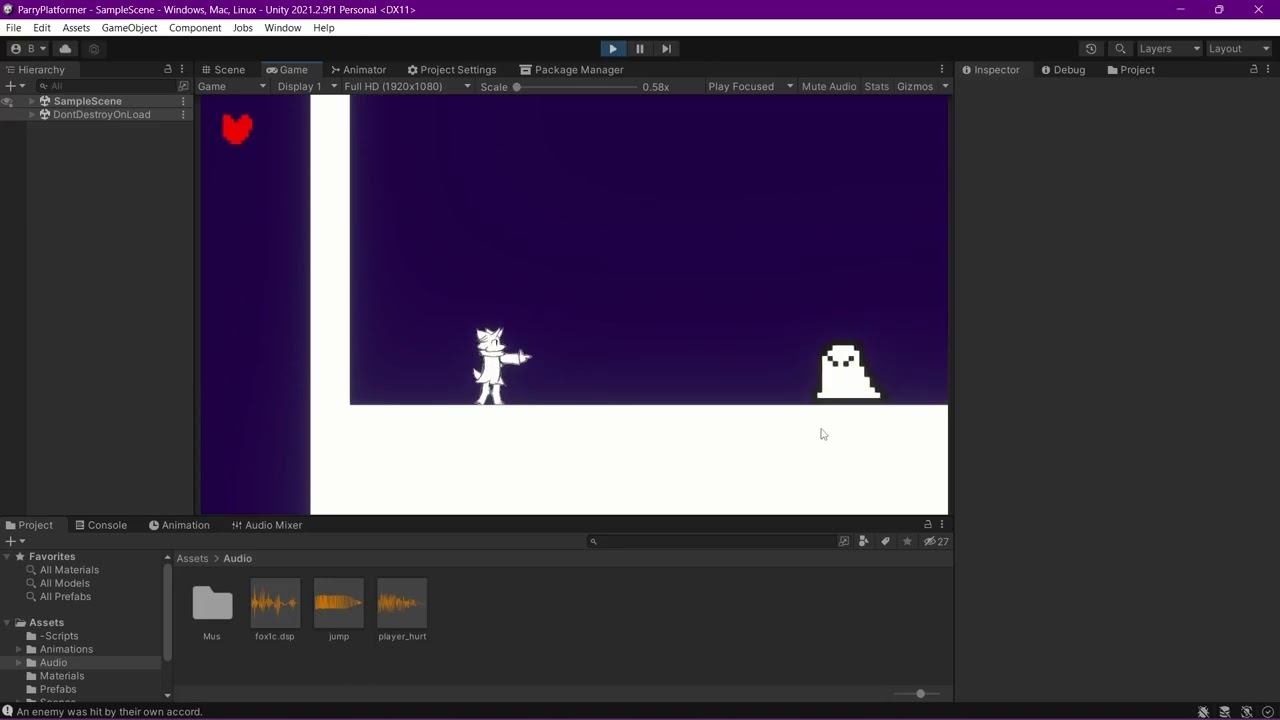Click the Step frame button
Viewport: 1280px width, 720px height.
[666, 48]
